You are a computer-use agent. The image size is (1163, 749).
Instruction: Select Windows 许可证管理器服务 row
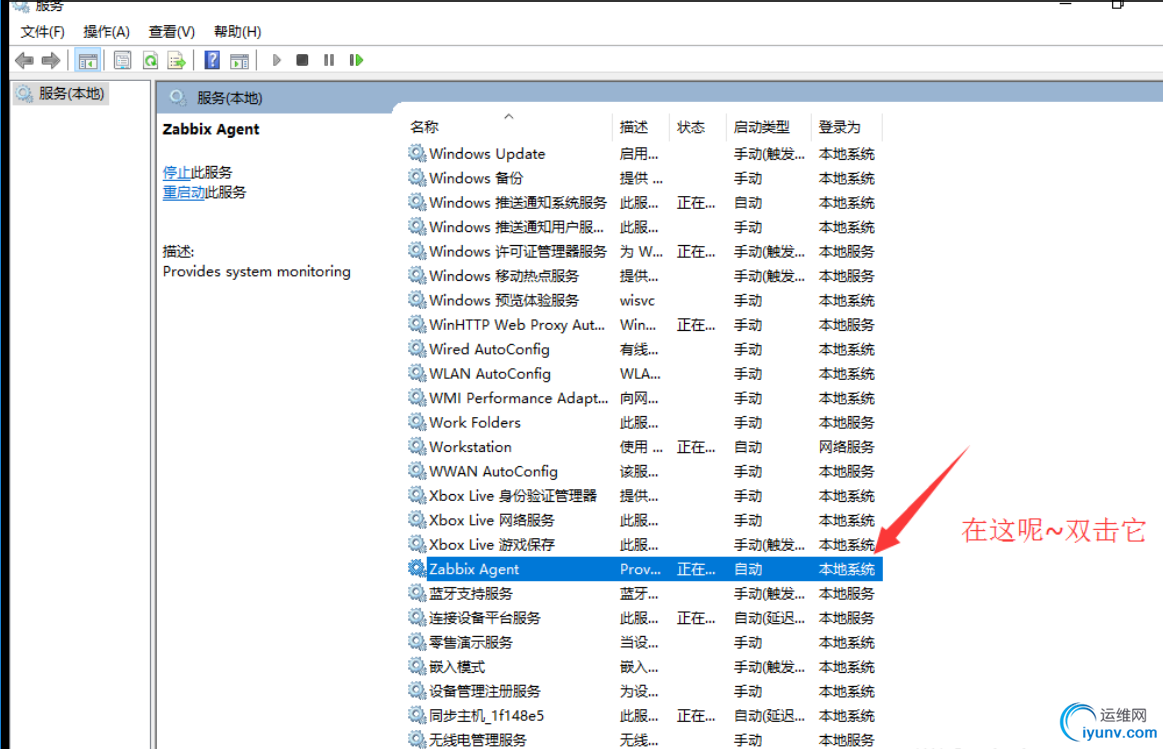click(x=644, y=251)
